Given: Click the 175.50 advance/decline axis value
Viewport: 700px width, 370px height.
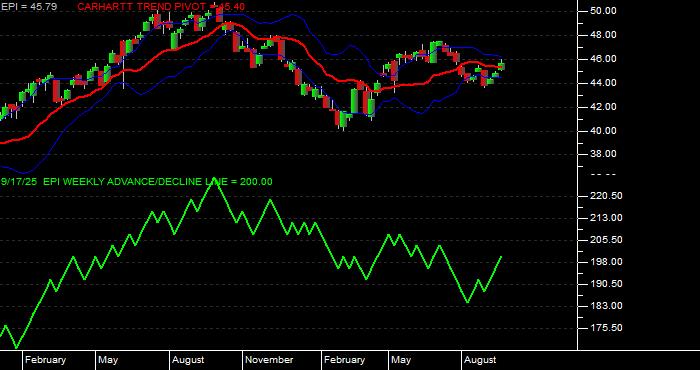Looking at the screenshot, I should tap(606, 328).
